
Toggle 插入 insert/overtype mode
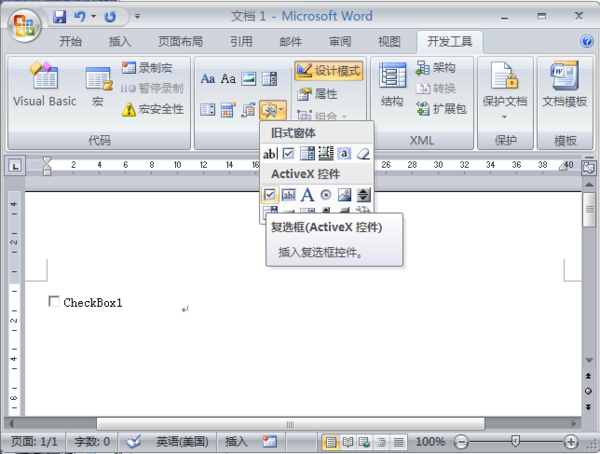coord(236,442)
